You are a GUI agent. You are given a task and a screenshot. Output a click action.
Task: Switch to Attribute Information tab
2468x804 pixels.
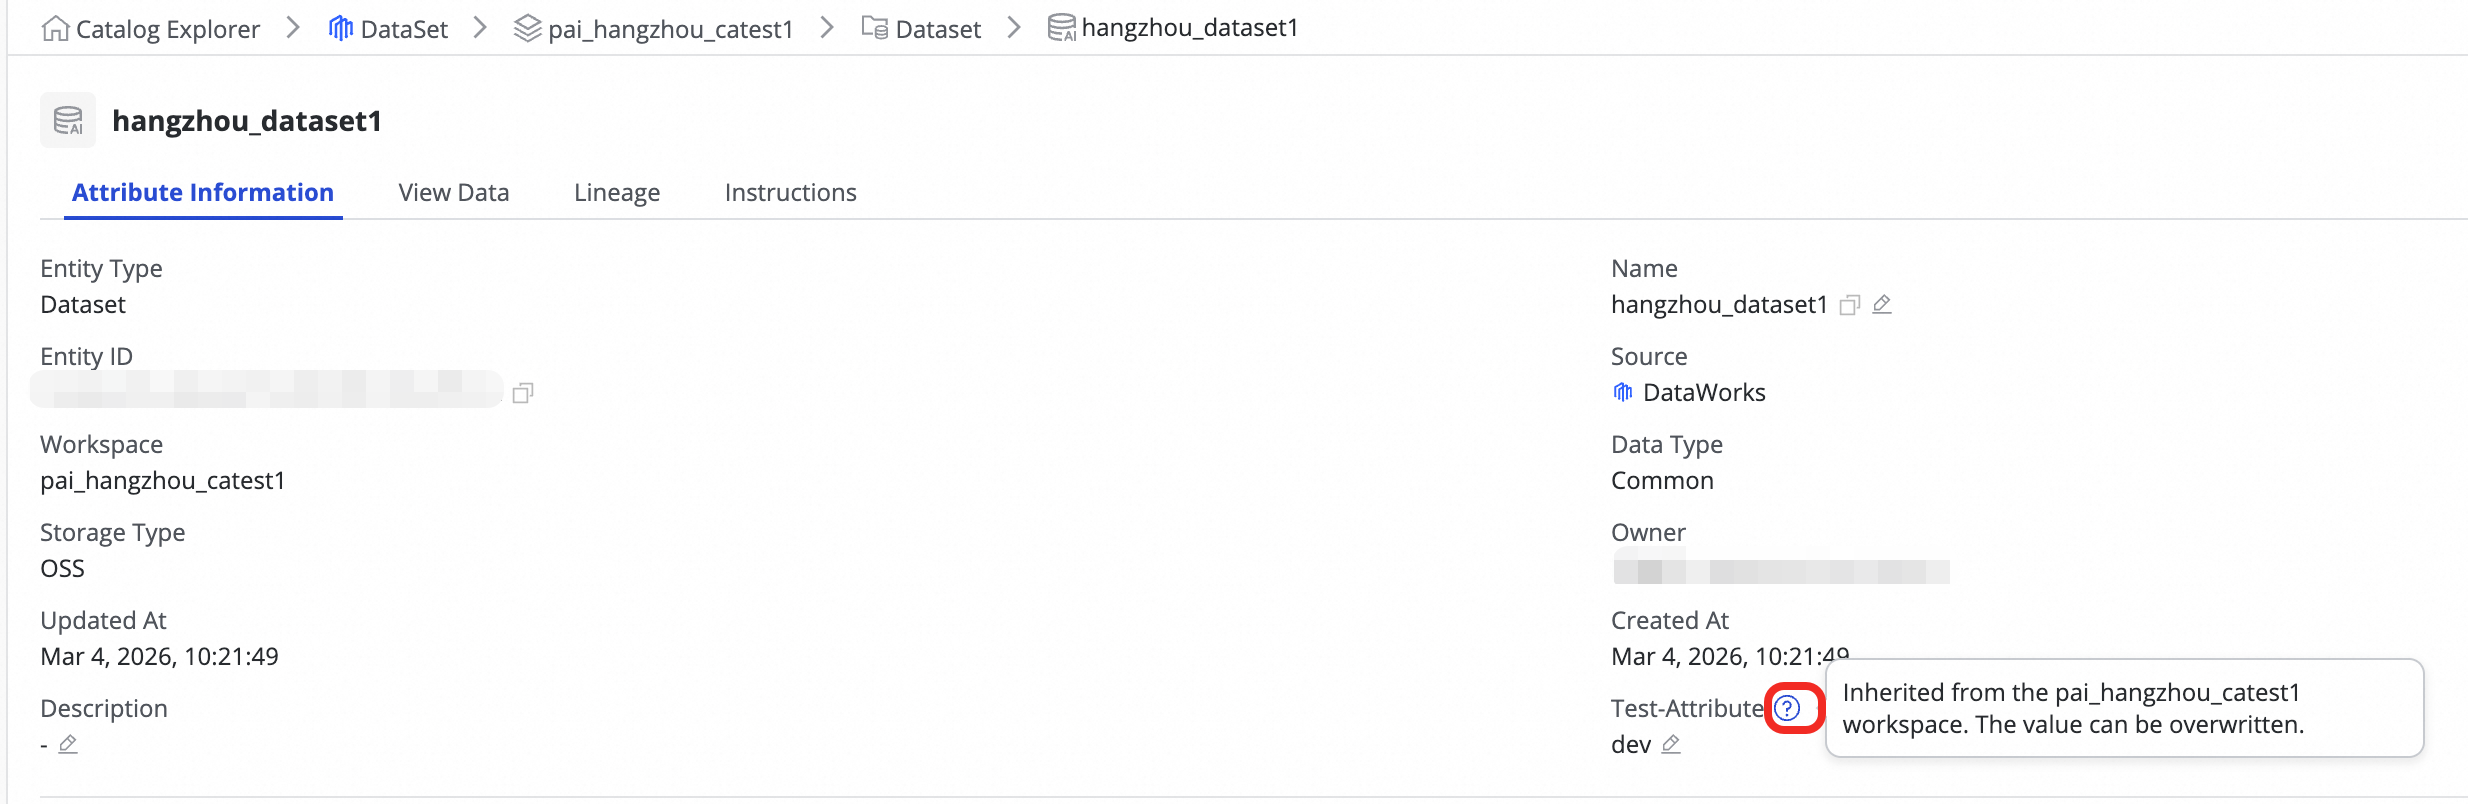203,192
